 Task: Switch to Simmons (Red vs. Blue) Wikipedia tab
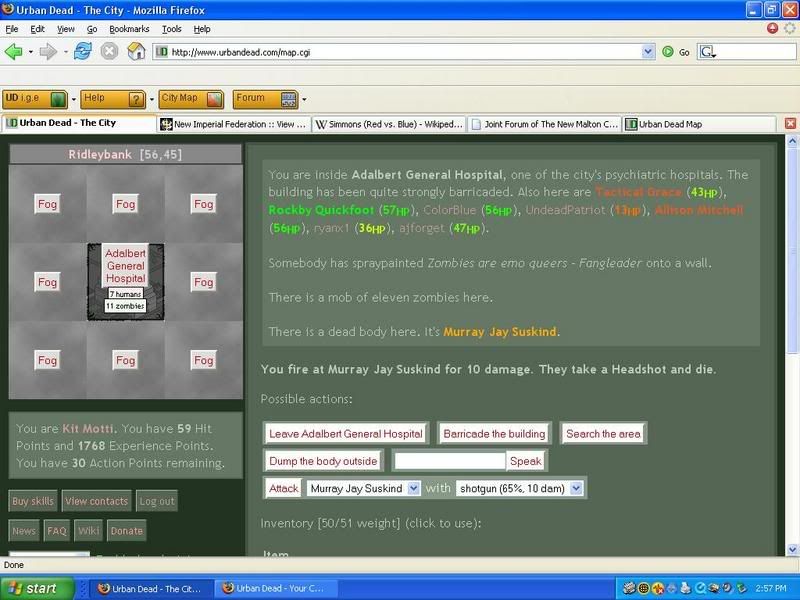tap(389, 124)
